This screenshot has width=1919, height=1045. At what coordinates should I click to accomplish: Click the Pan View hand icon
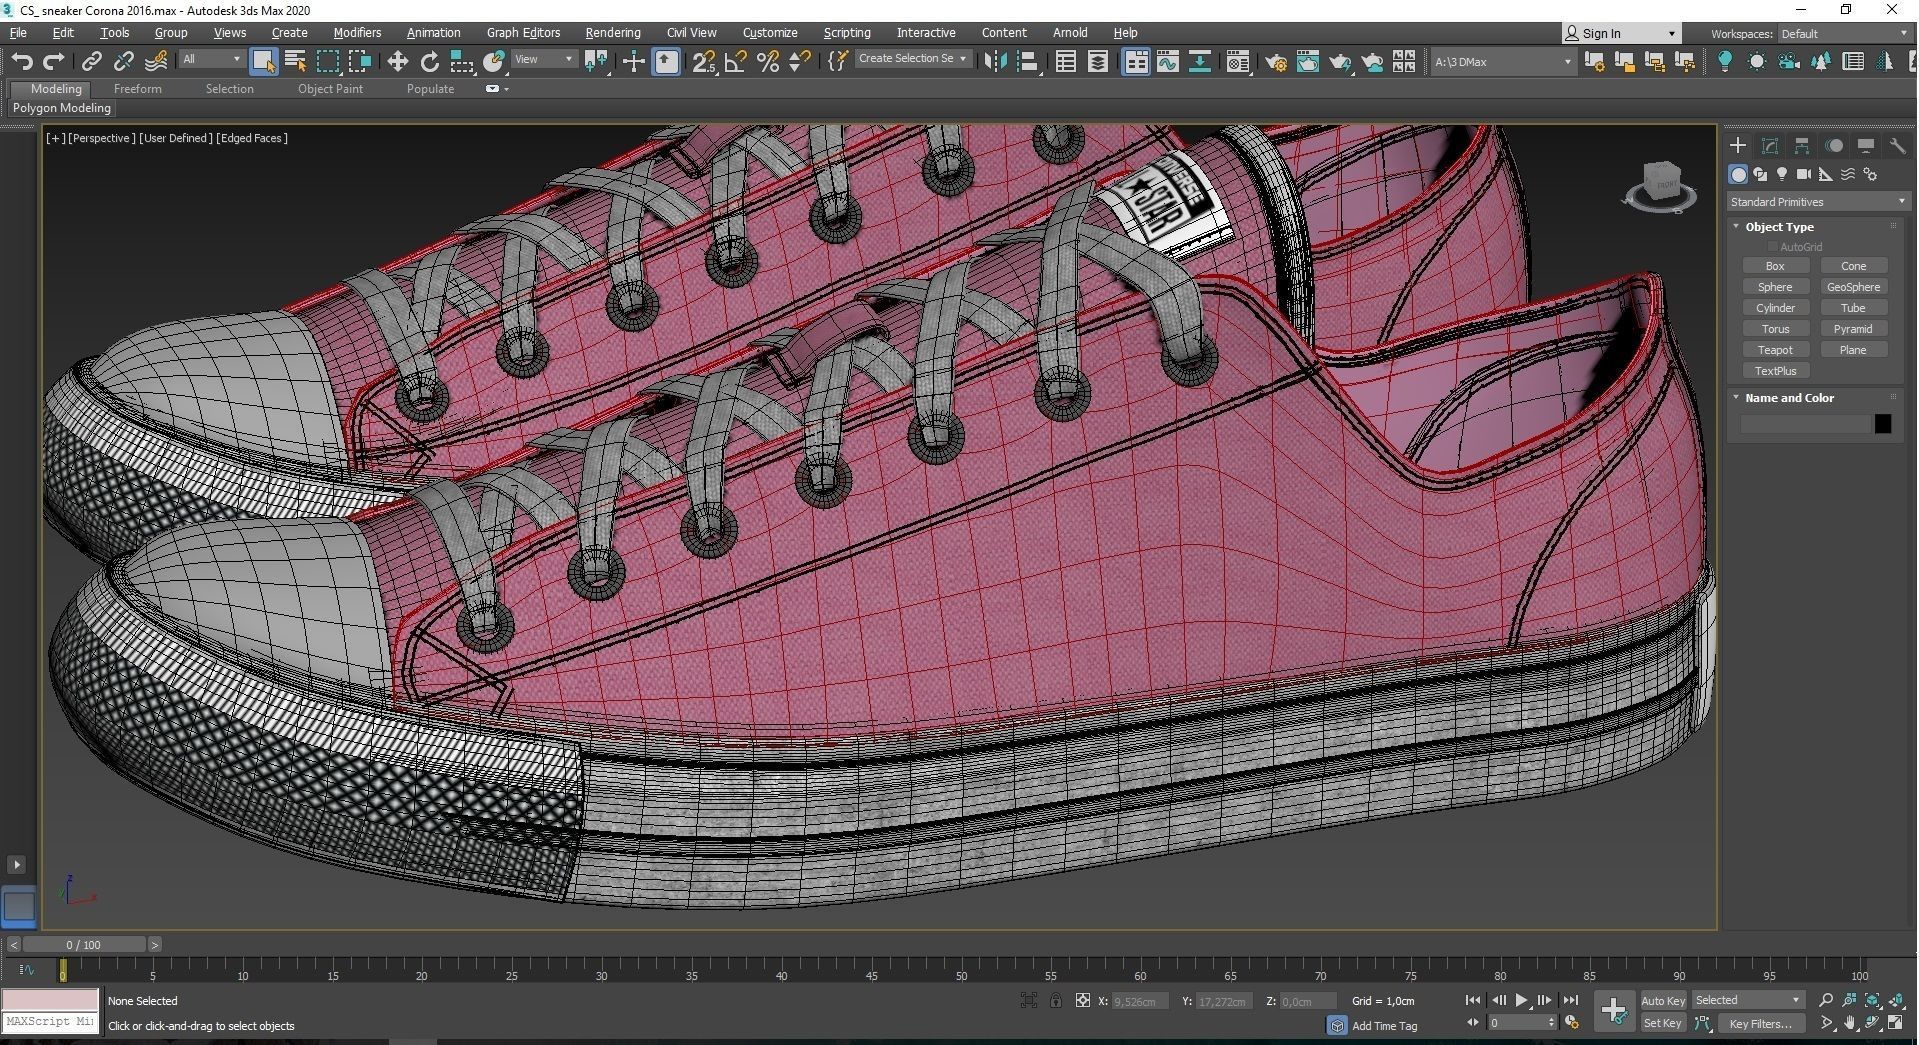click(x=1849, y=1023)
